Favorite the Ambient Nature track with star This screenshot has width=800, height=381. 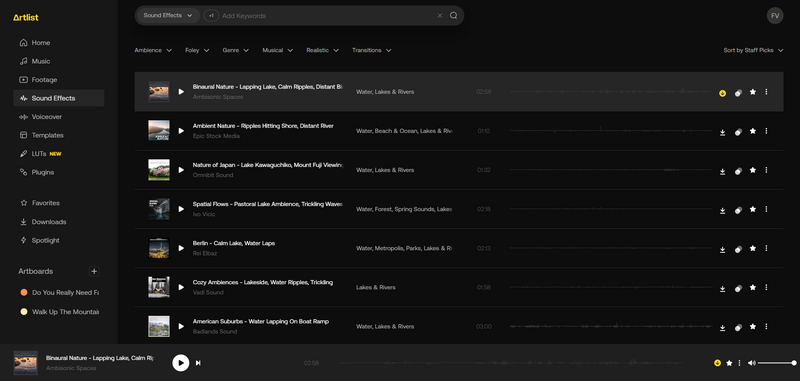(753, 131)
